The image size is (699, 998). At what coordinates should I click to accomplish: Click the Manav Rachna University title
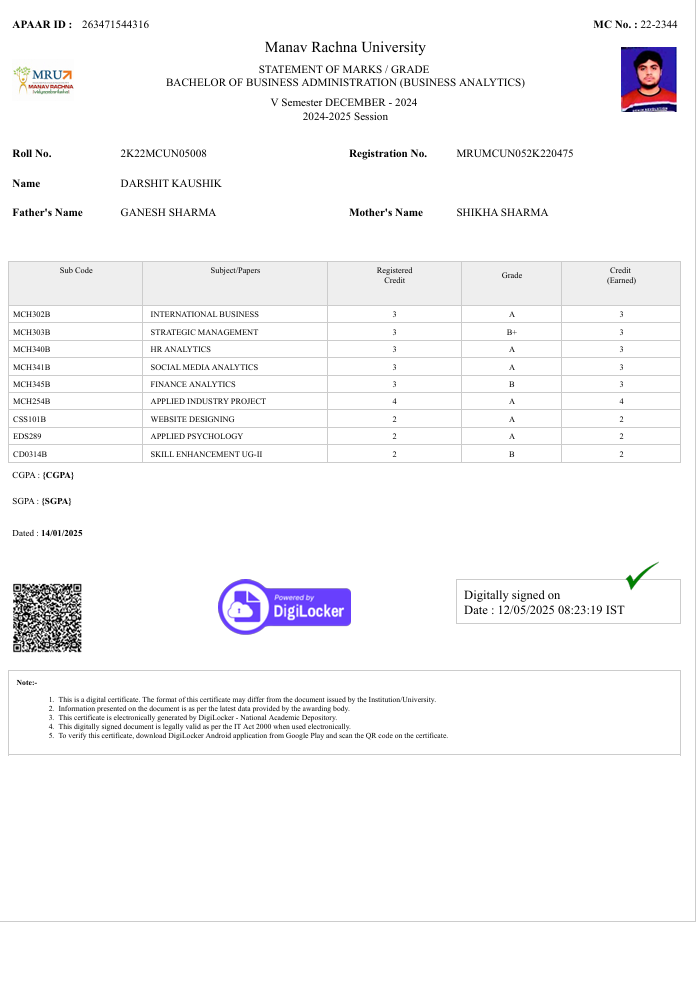[345, 47]
